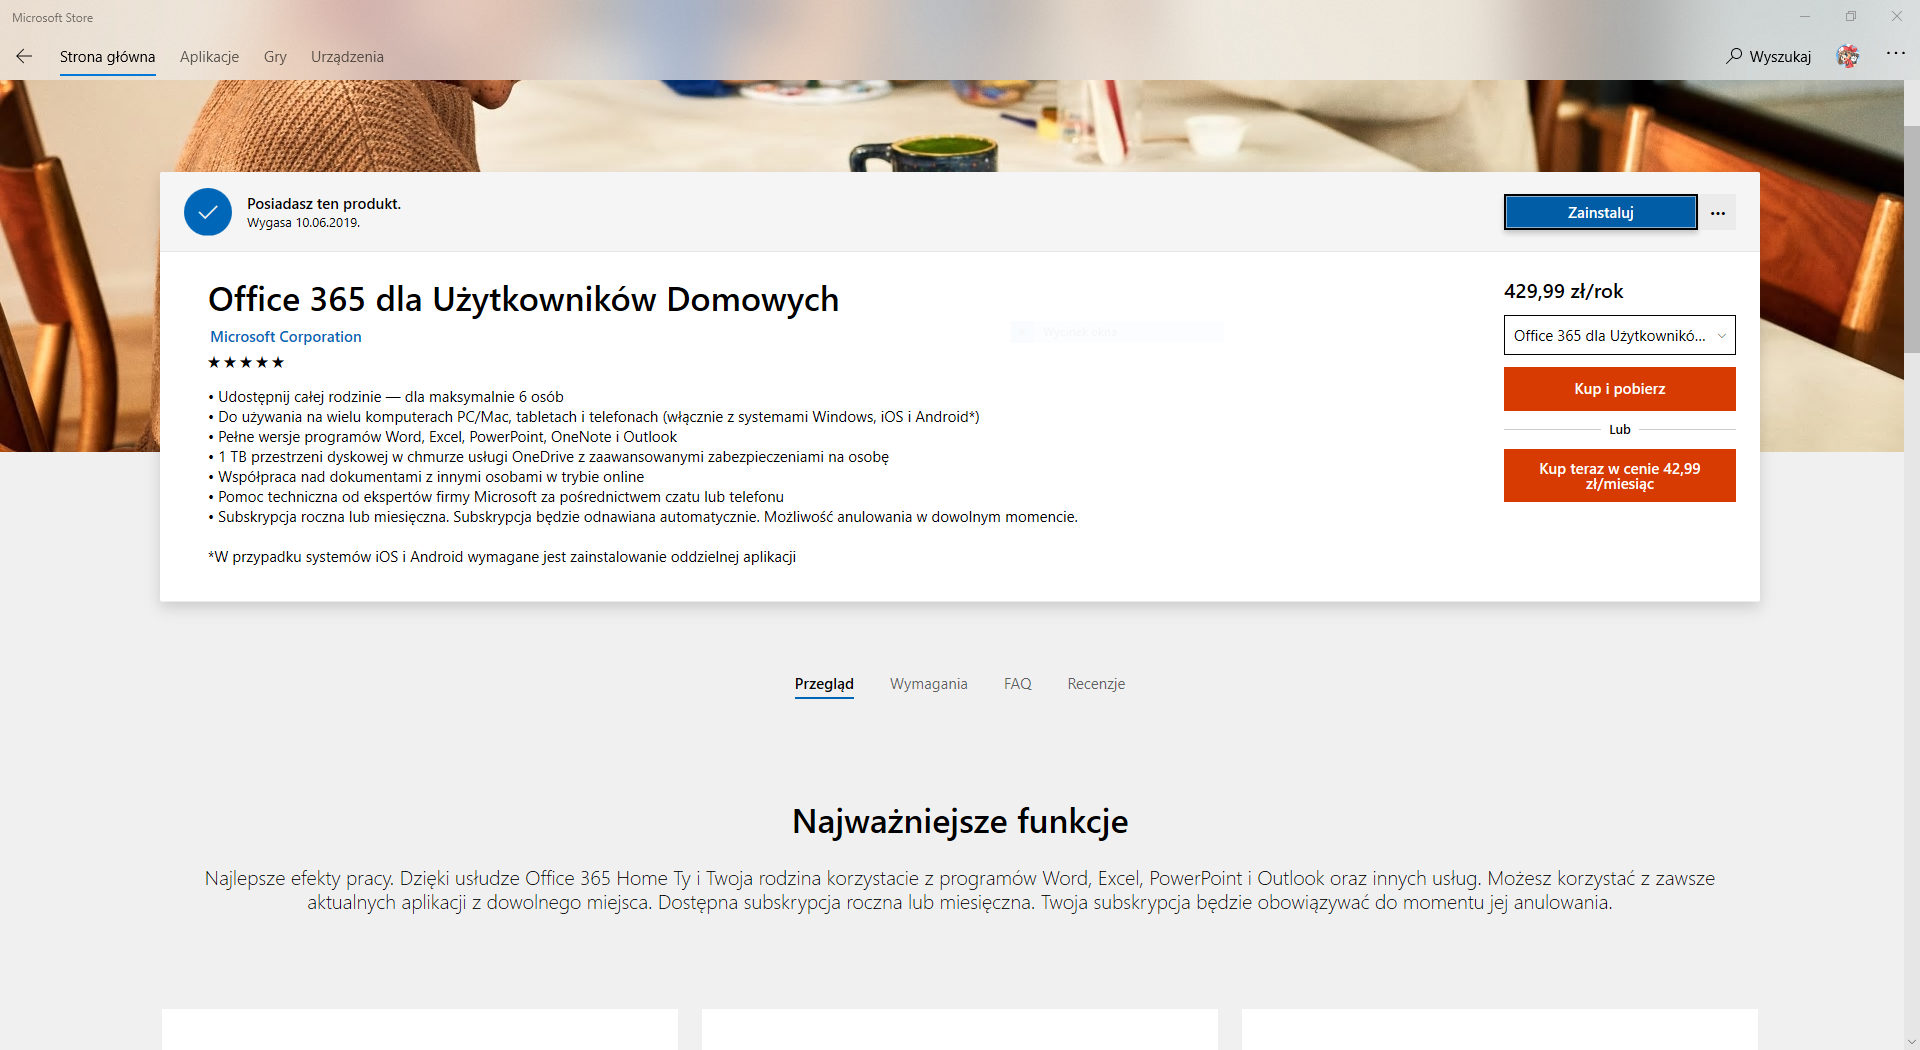1920x1050 pixels.
Task: Open more options next to Zainstaluj
Action: coord(1718,213)
